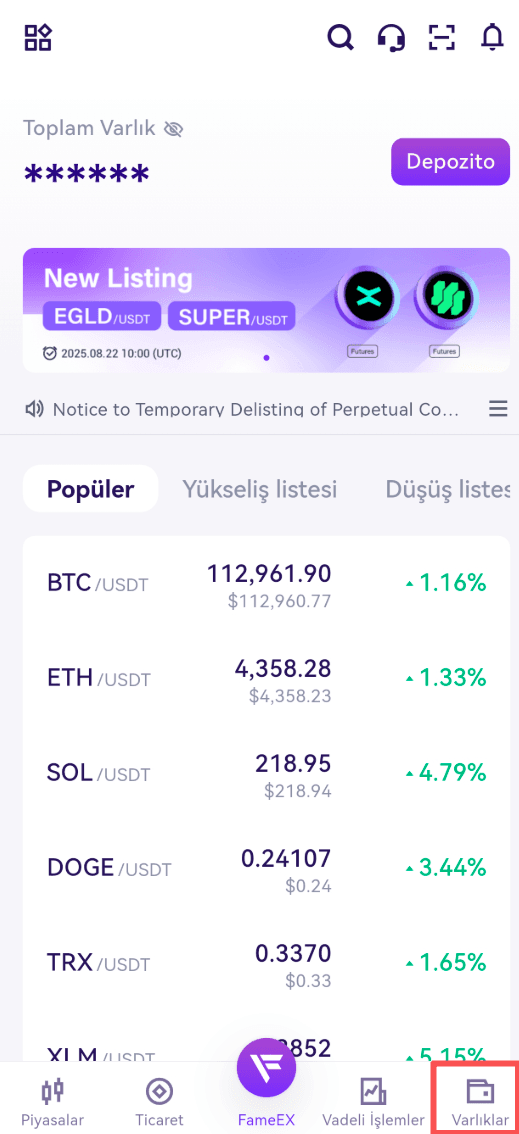
Task: Open Ticaret trade icon in bottom bar
Action: [159, 1091]
